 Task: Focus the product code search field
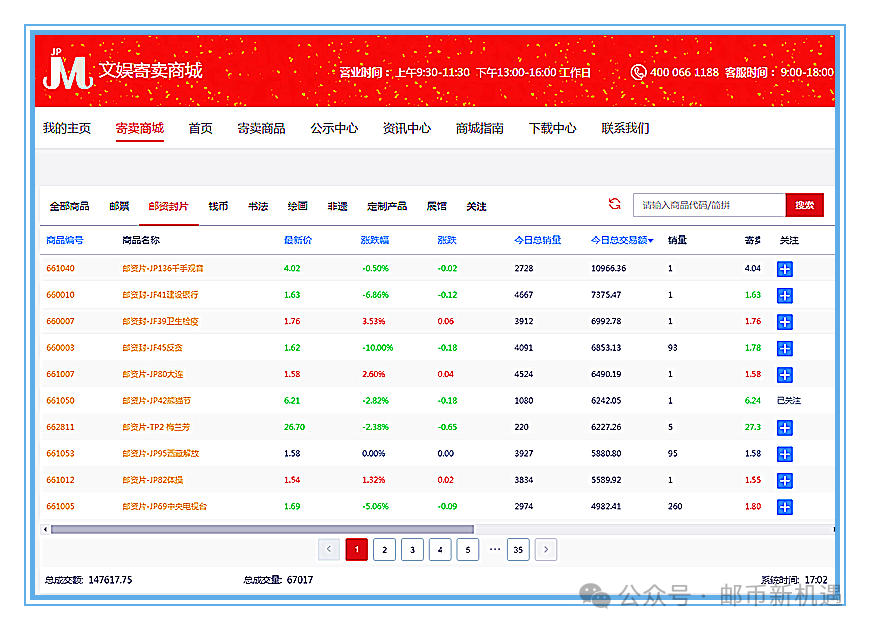point(709,205)
